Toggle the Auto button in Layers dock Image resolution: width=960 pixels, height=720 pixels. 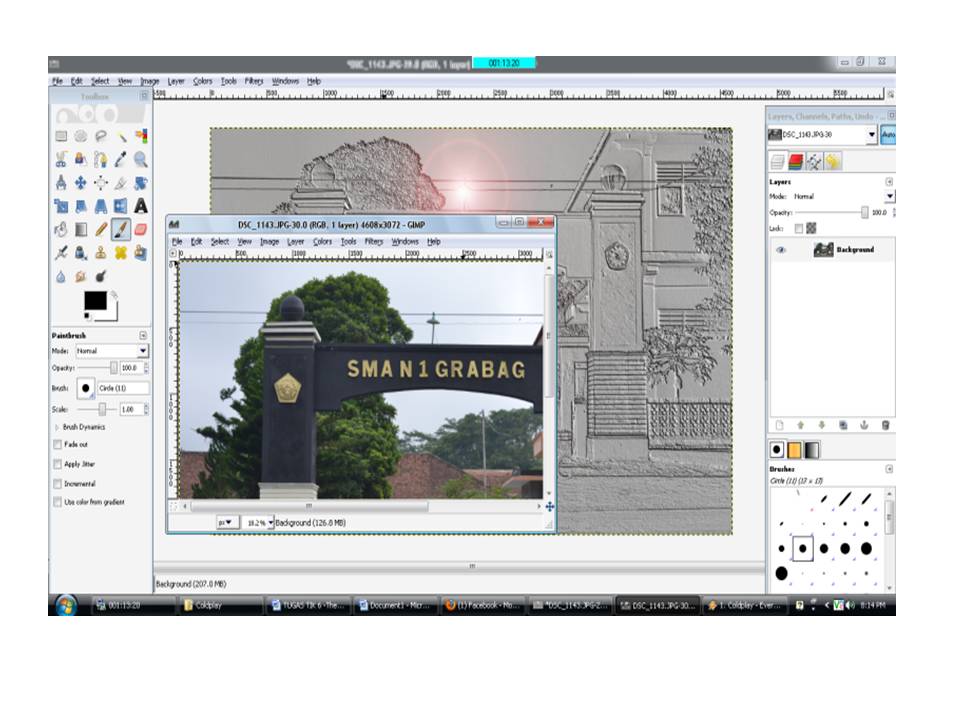pos(888,135)
